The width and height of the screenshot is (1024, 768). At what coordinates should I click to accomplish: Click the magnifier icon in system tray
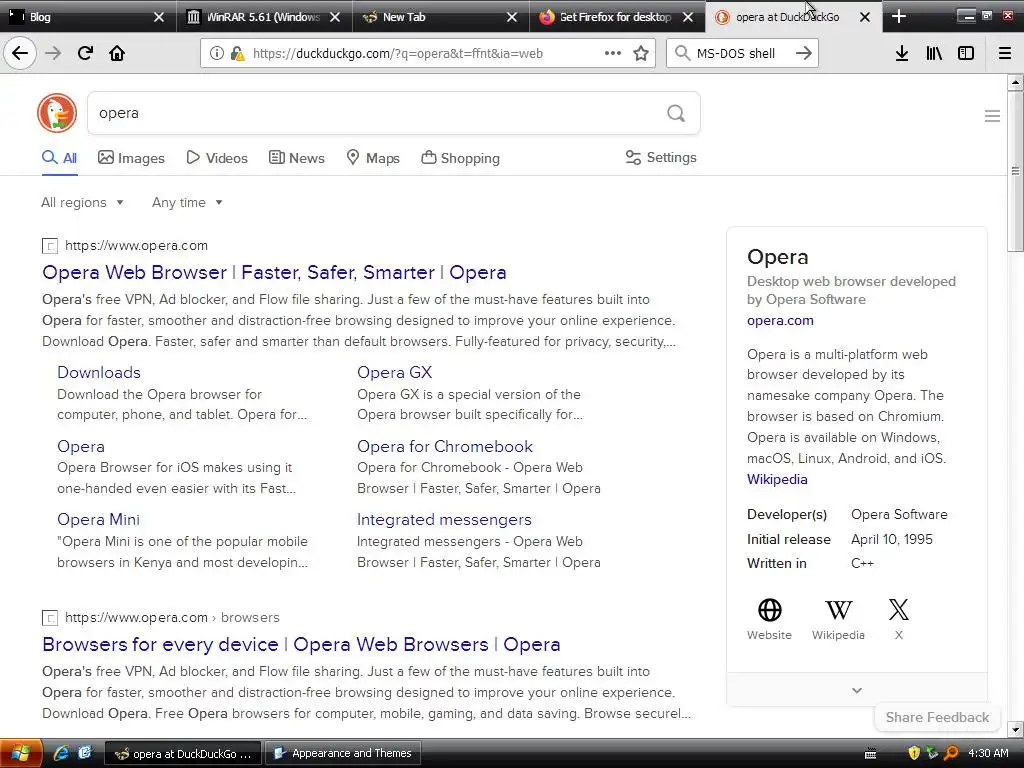coord(952,753)
